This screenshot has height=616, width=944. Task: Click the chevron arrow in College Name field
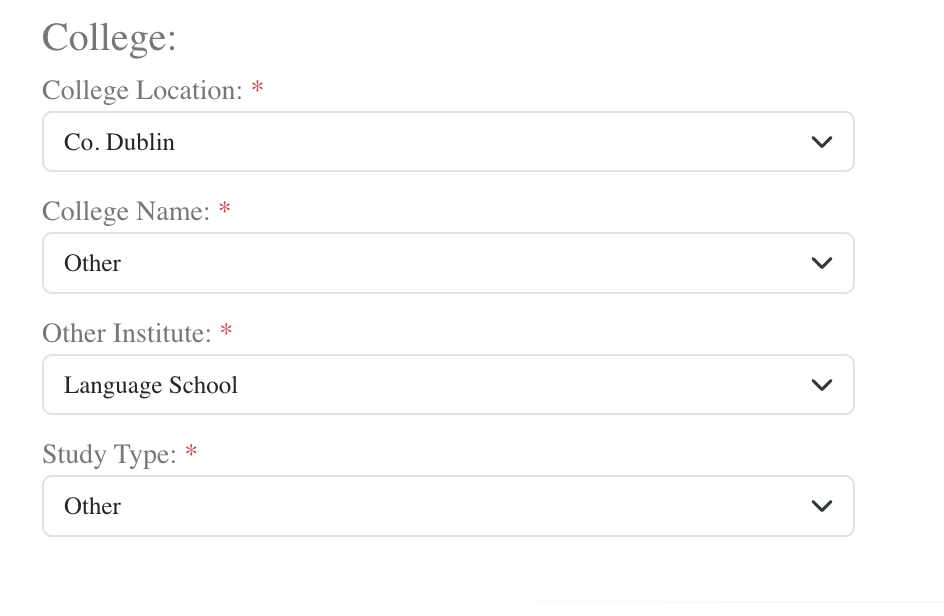[822, 263]
